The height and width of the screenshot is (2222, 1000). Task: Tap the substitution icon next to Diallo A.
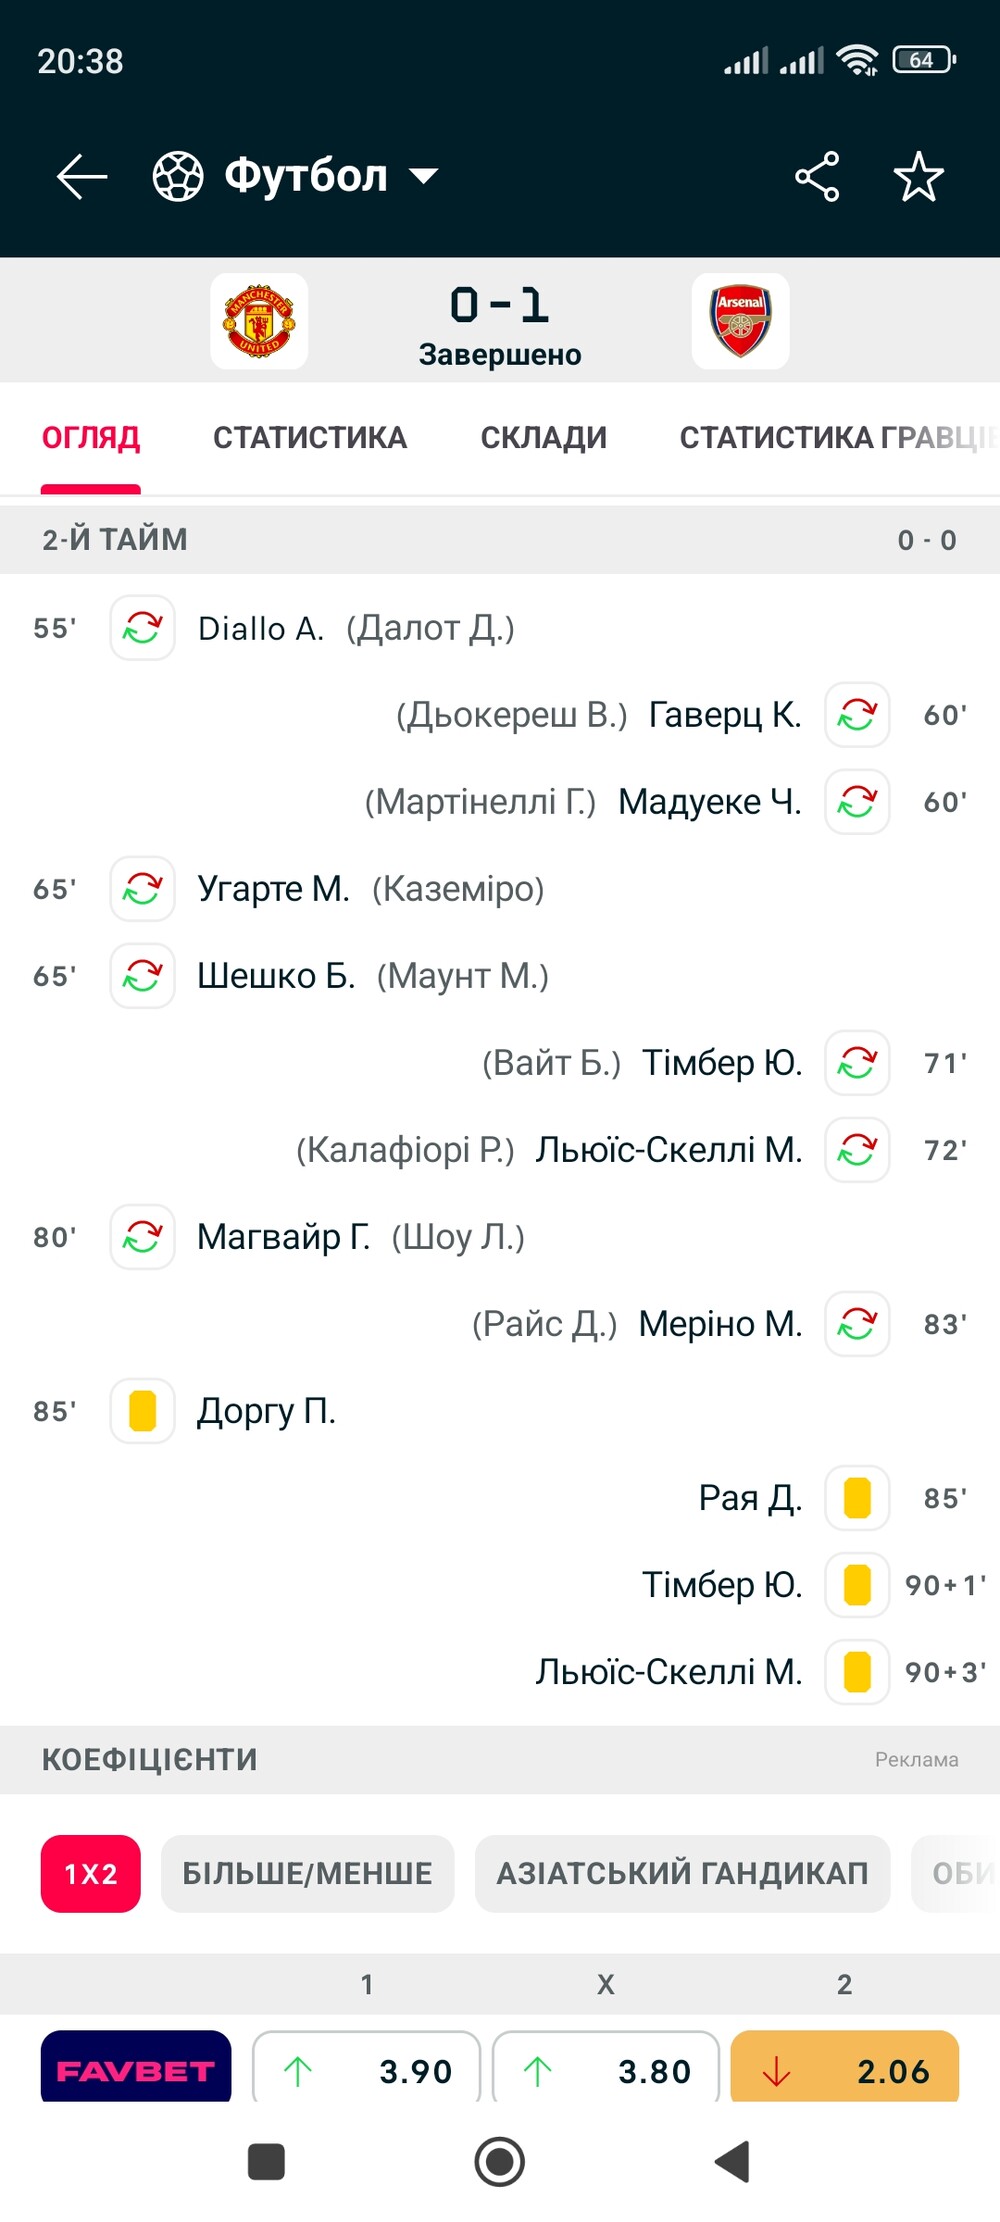[143, 628]
